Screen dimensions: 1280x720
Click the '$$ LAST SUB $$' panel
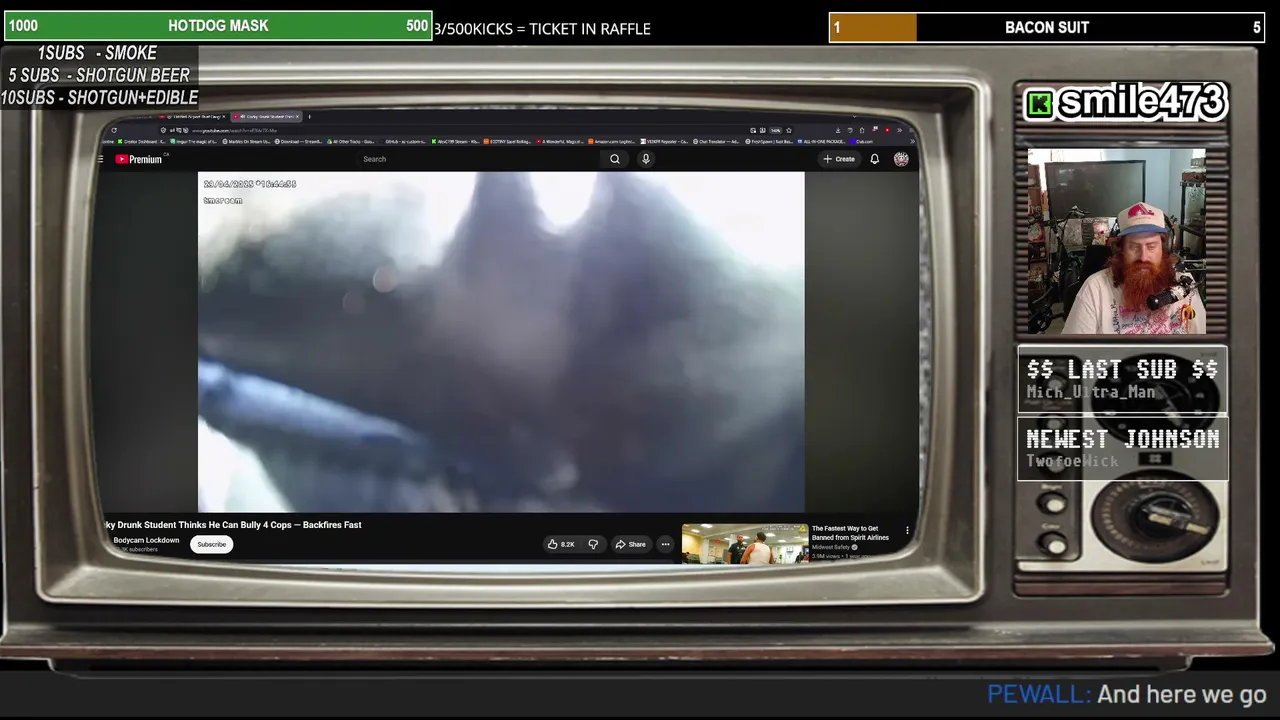(1122, 380)
